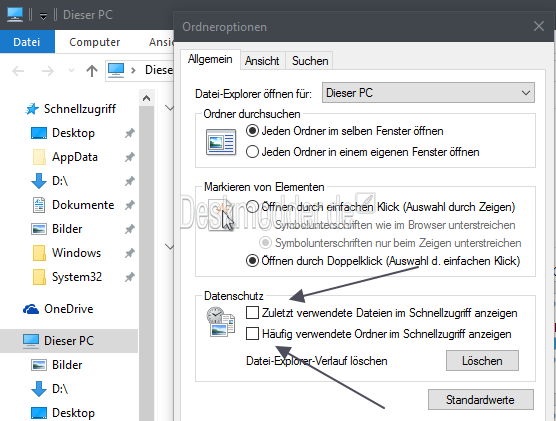Click the D:\ download arrow icon under Schnellzugriff
Screen dimensions: 556x421
coord(39,181)
